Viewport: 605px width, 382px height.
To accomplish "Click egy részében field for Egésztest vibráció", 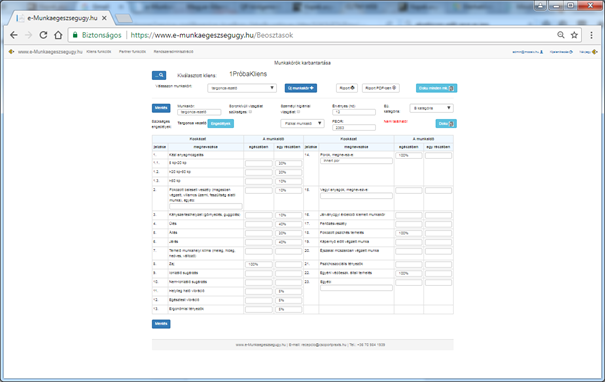I will 289,300.
